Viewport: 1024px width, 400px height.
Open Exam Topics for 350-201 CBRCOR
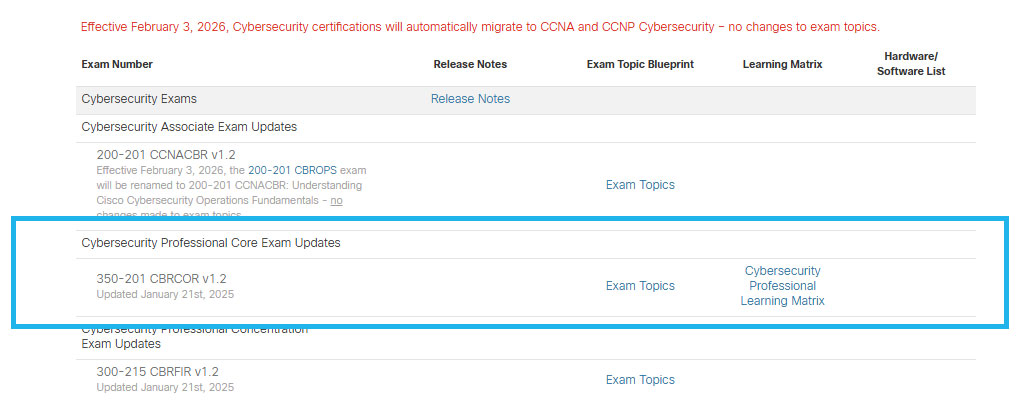click(x=640, y=286)
